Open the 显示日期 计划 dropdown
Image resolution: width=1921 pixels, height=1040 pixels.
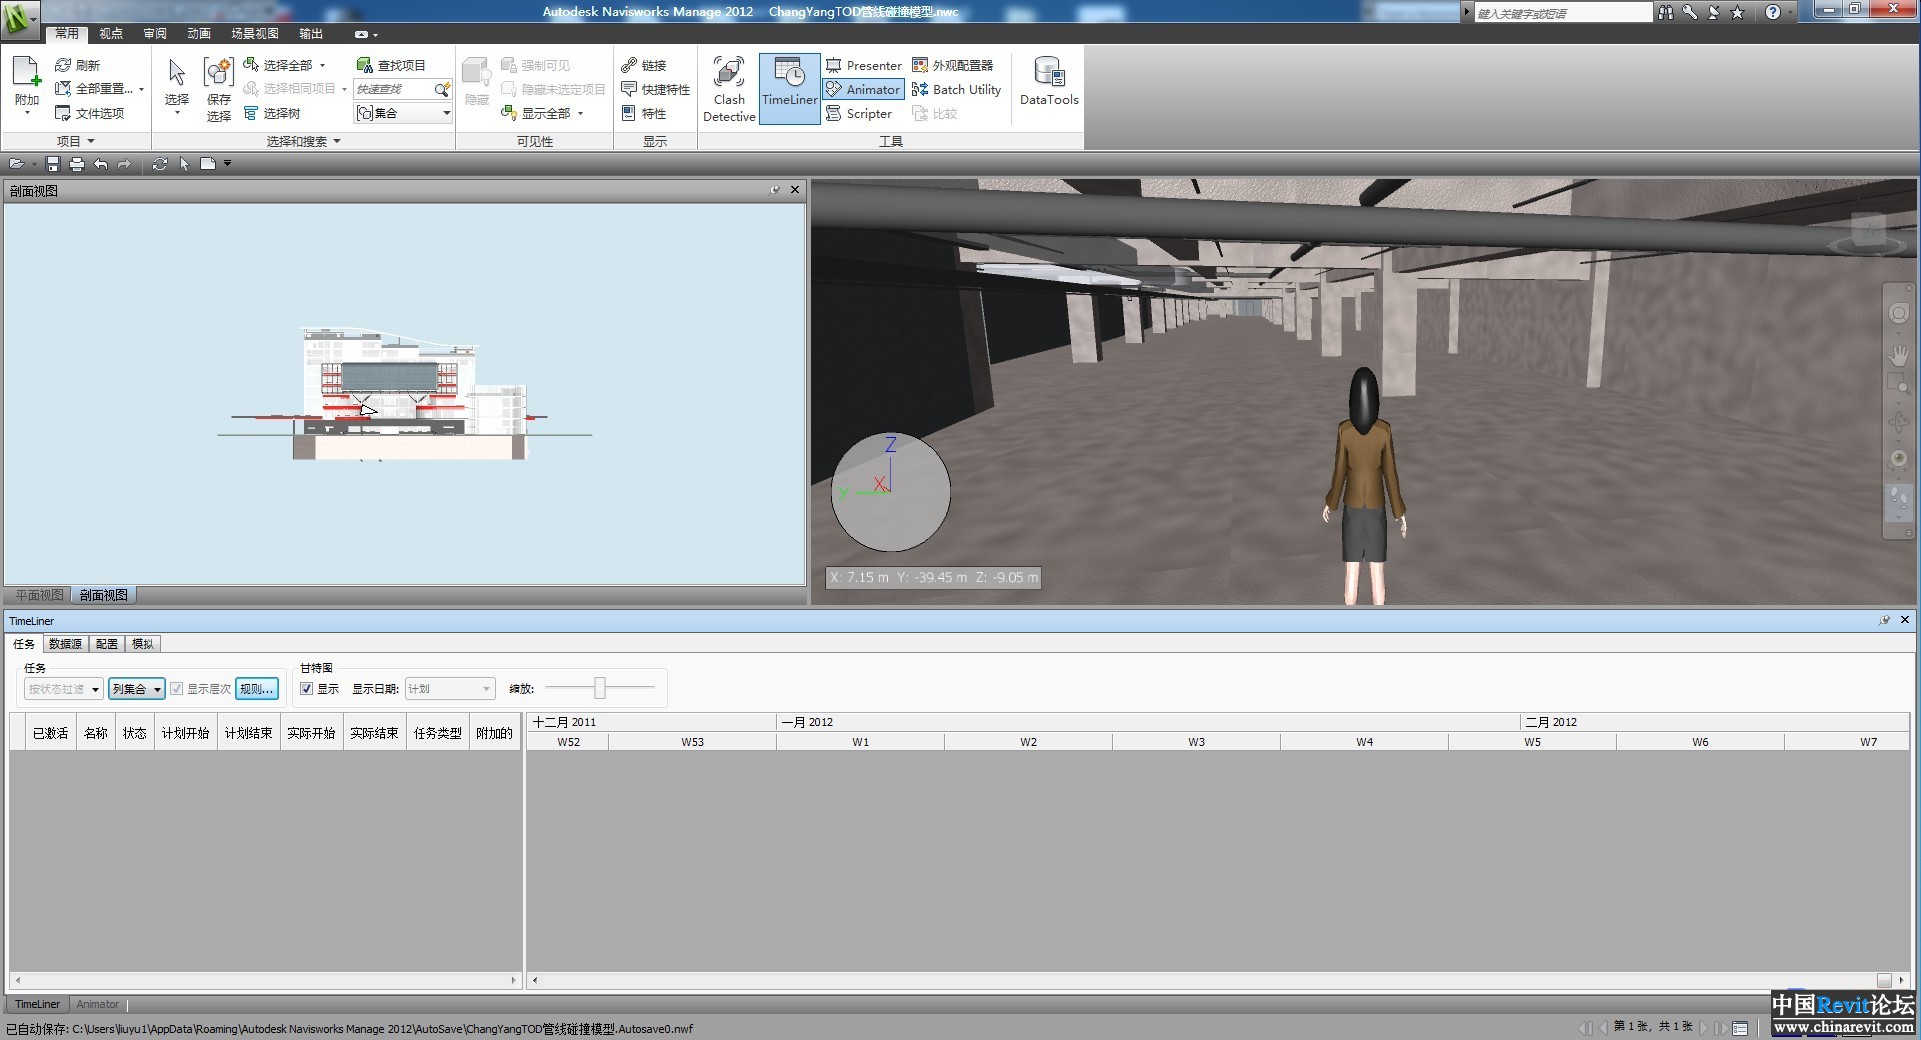(x=450, y=689)
